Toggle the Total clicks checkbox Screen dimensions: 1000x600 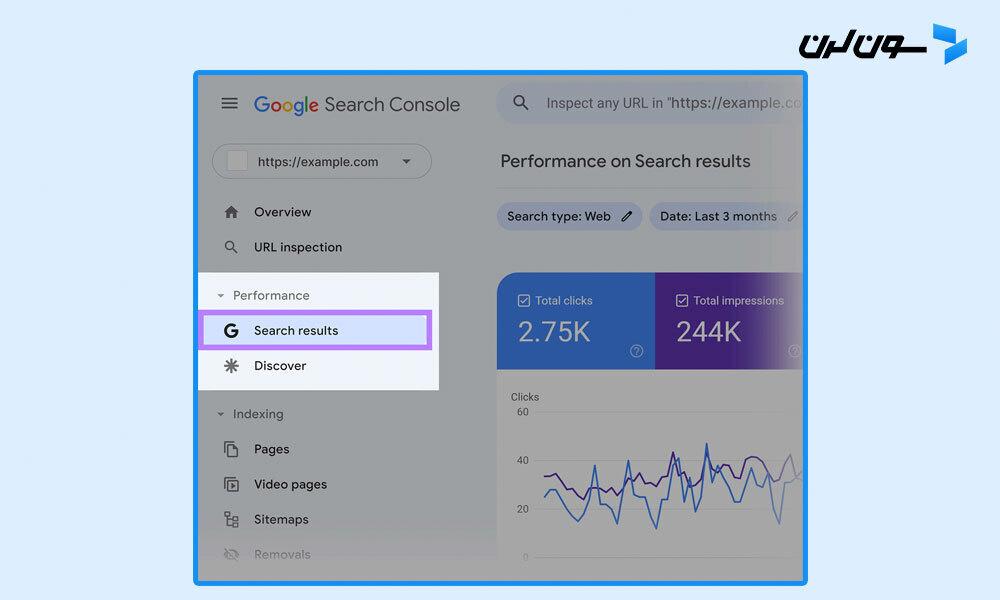pos(524,300)
